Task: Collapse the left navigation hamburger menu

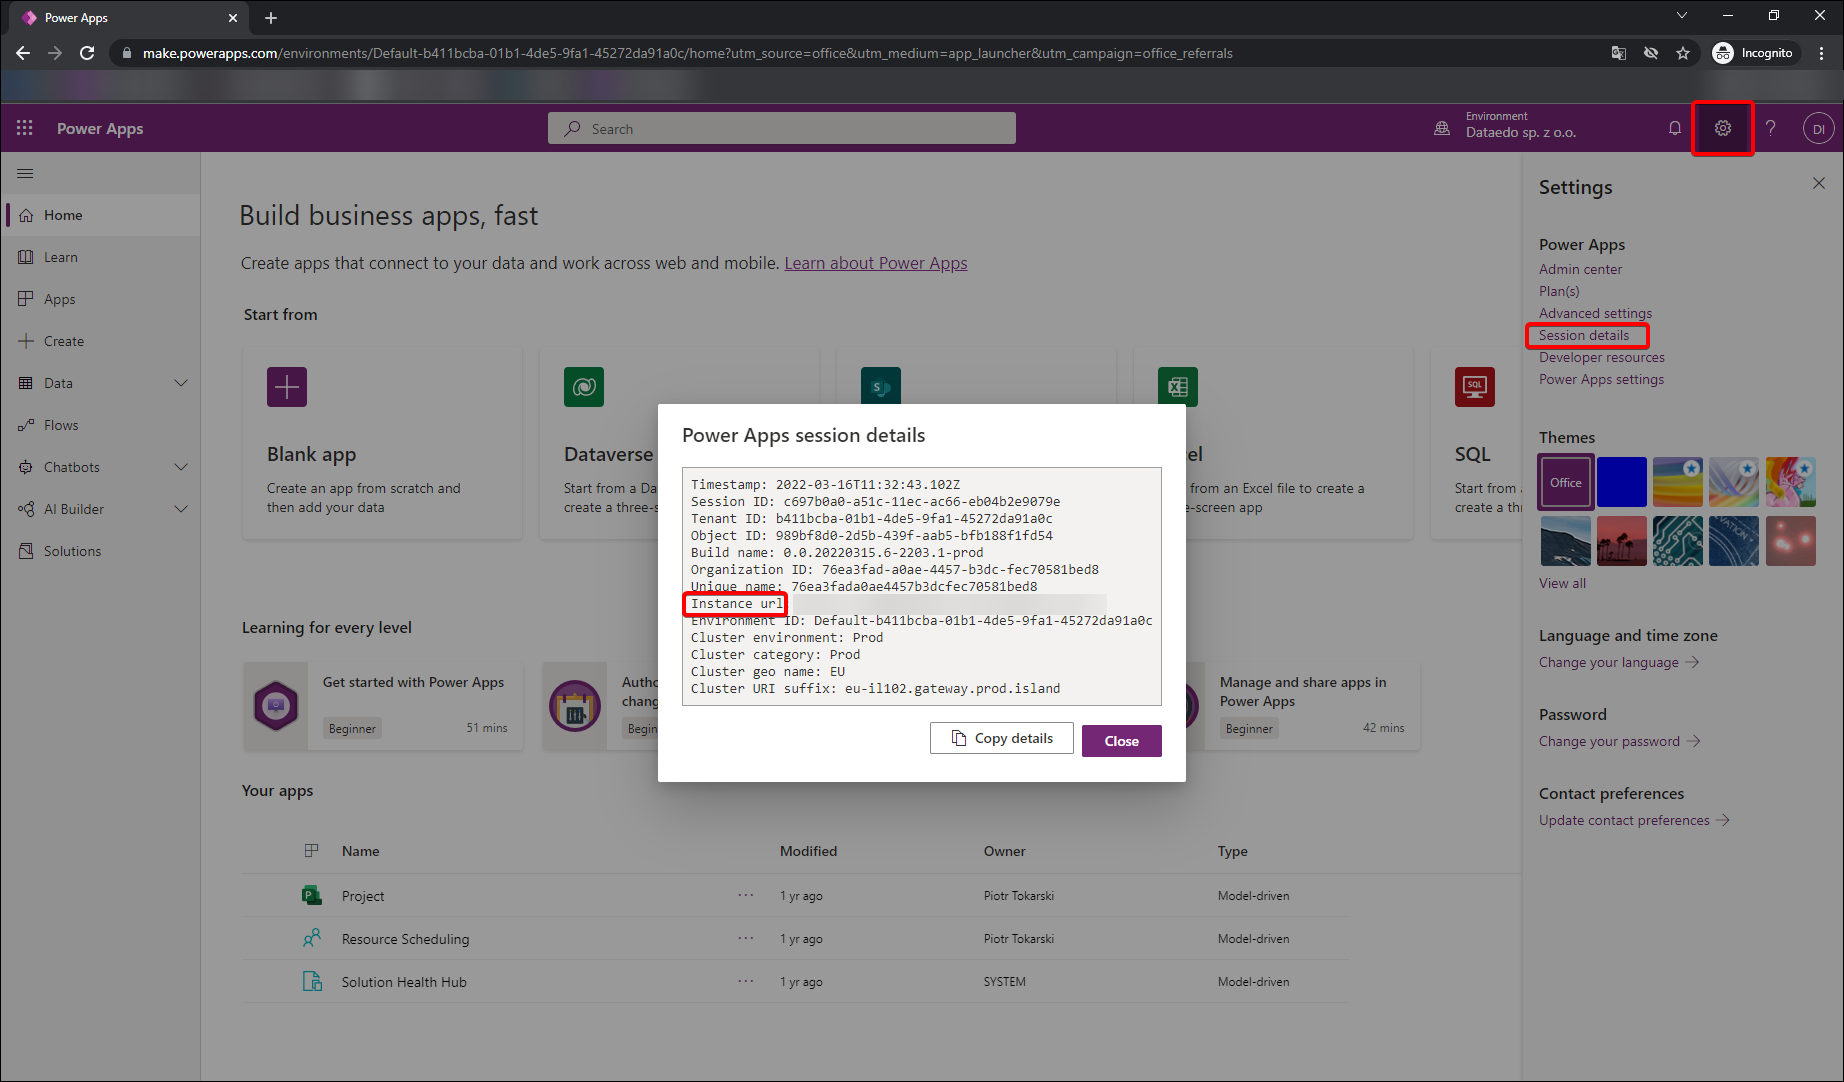Action: [25, 174]
